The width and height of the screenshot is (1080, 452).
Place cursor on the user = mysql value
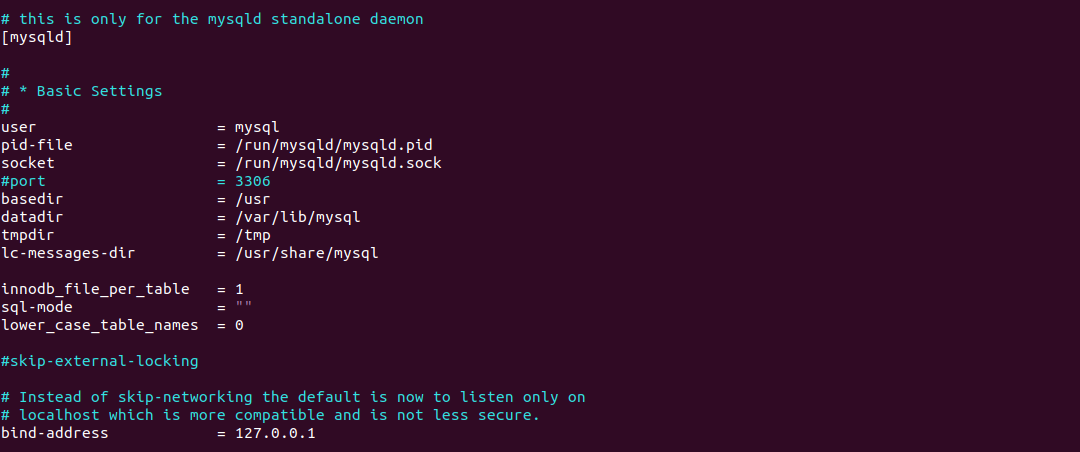click(257, 127)
